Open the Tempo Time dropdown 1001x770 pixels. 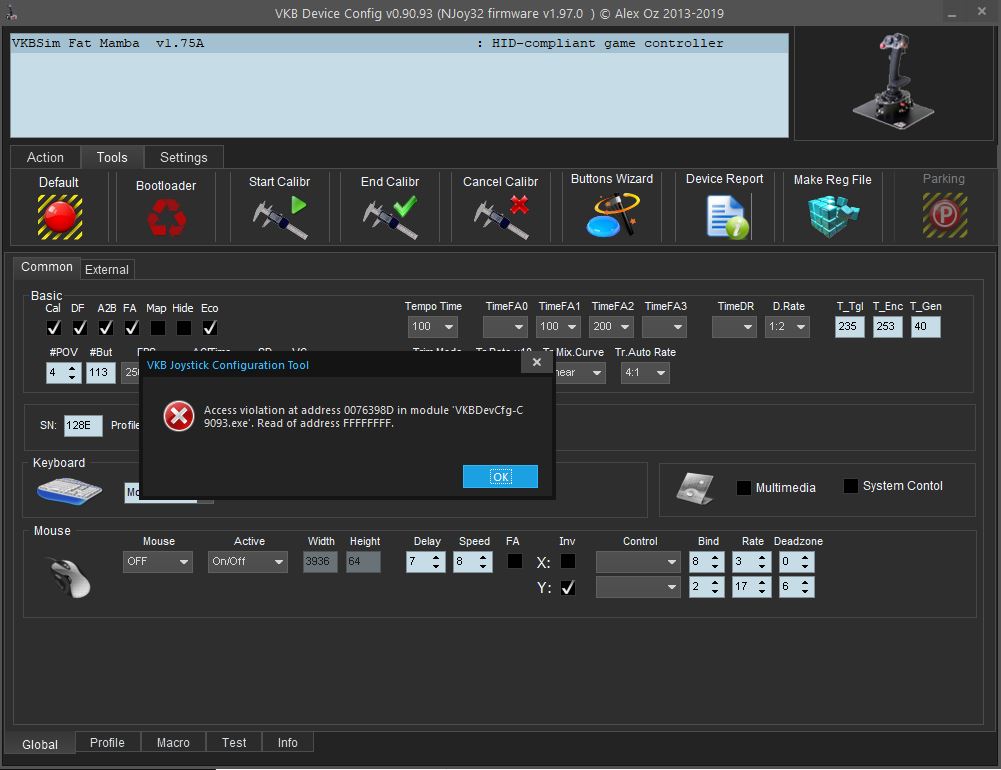pos(432,327)
